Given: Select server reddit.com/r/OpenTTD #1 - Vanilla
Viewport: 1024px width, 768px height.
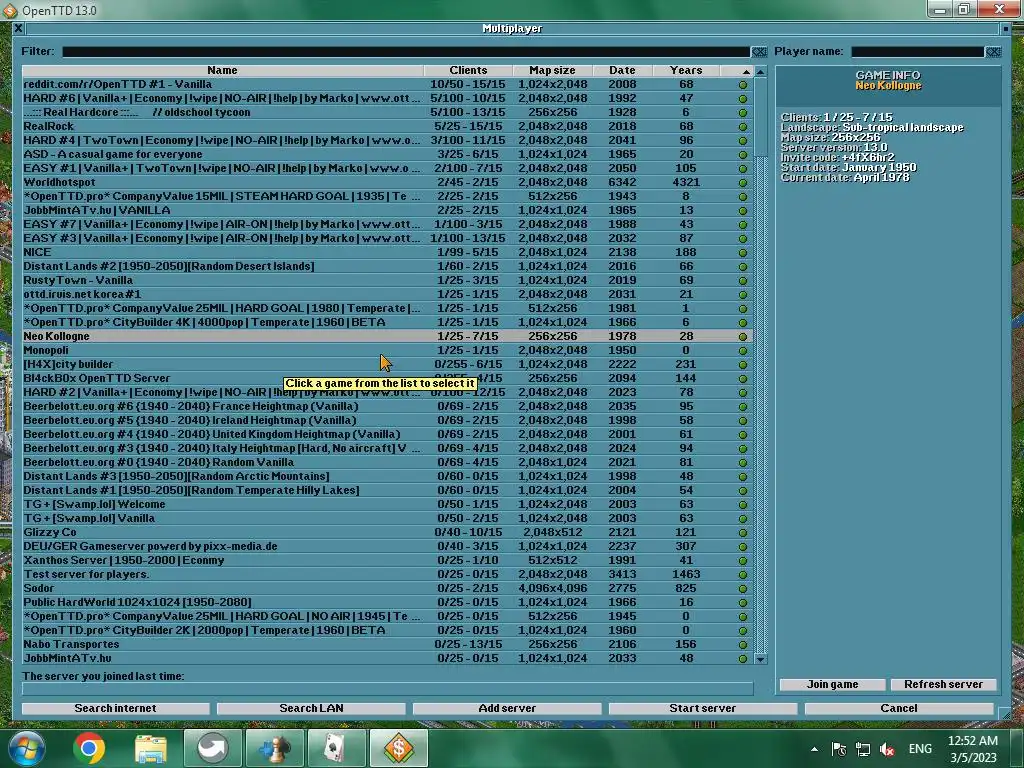Looking at the screenshot, I should point(387,84).
